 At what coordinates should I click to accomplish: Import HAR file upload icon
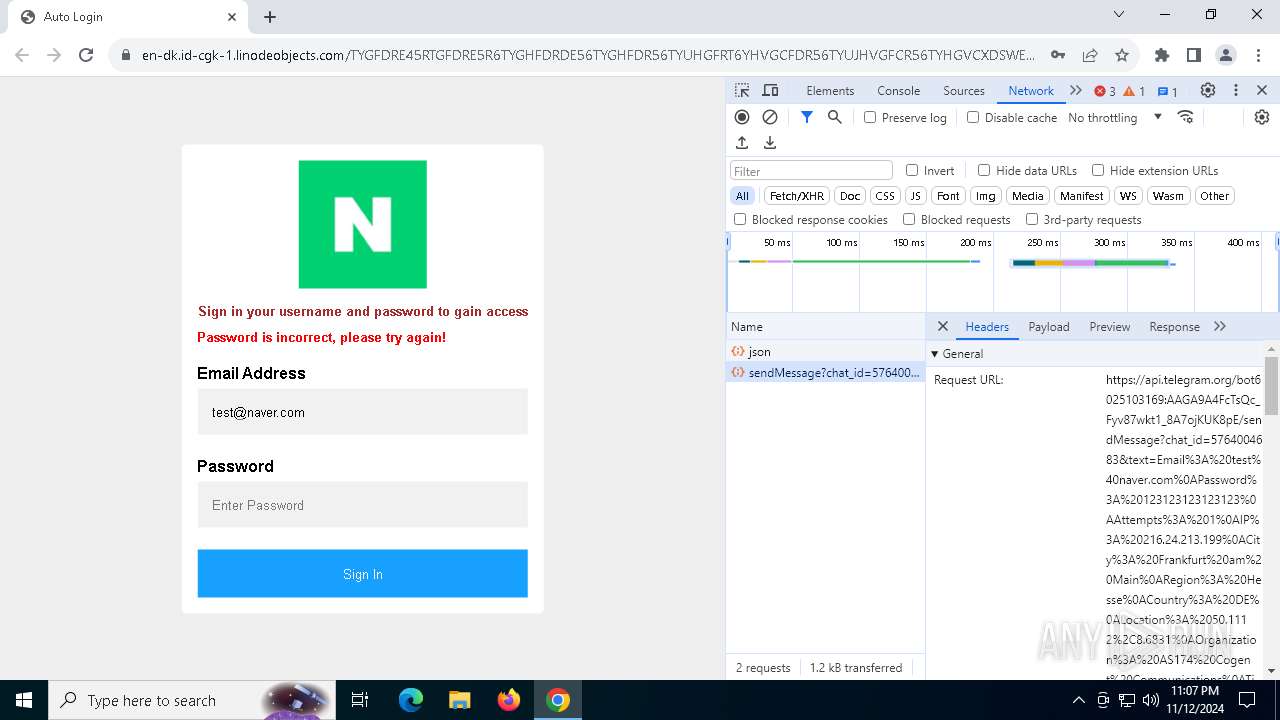742,143
